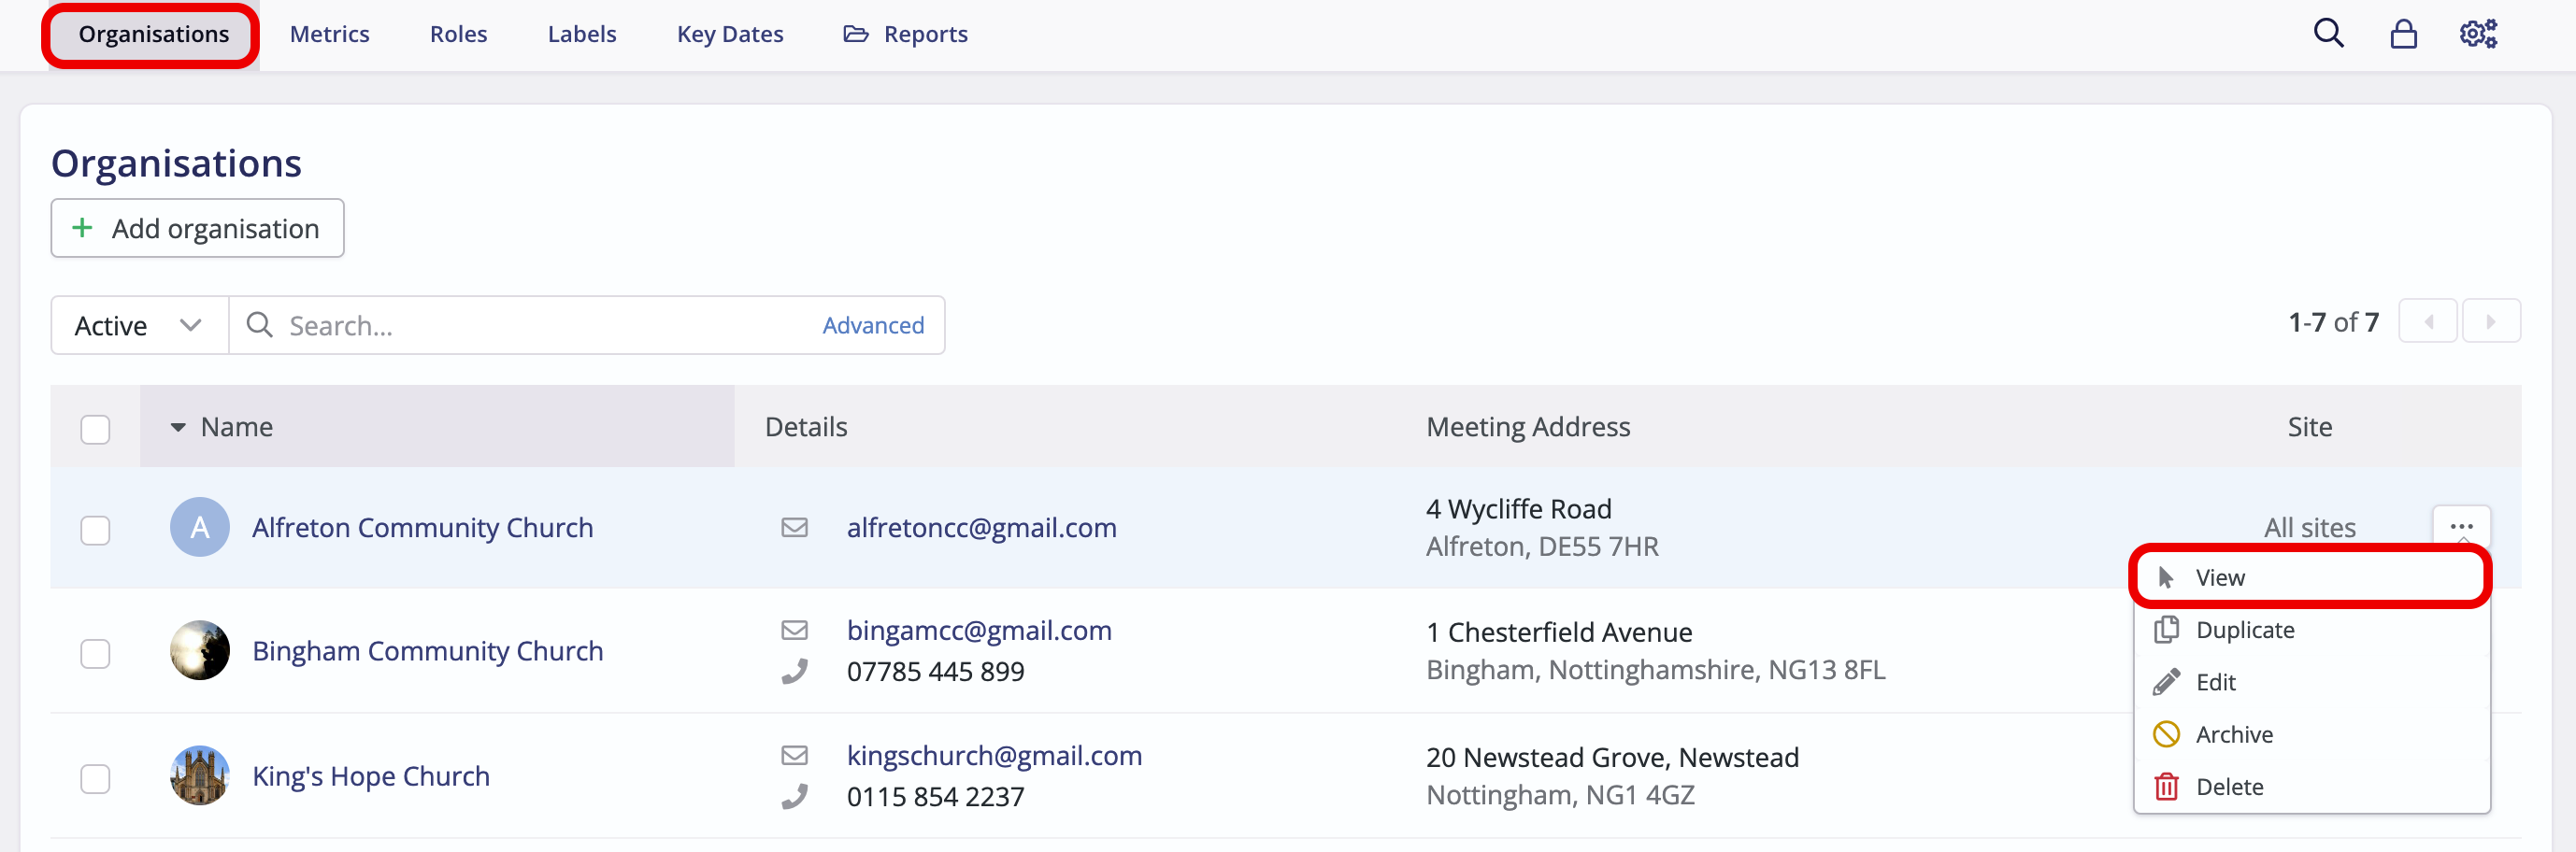Open the bingamcc@gmail.com email link

point(979,630)
